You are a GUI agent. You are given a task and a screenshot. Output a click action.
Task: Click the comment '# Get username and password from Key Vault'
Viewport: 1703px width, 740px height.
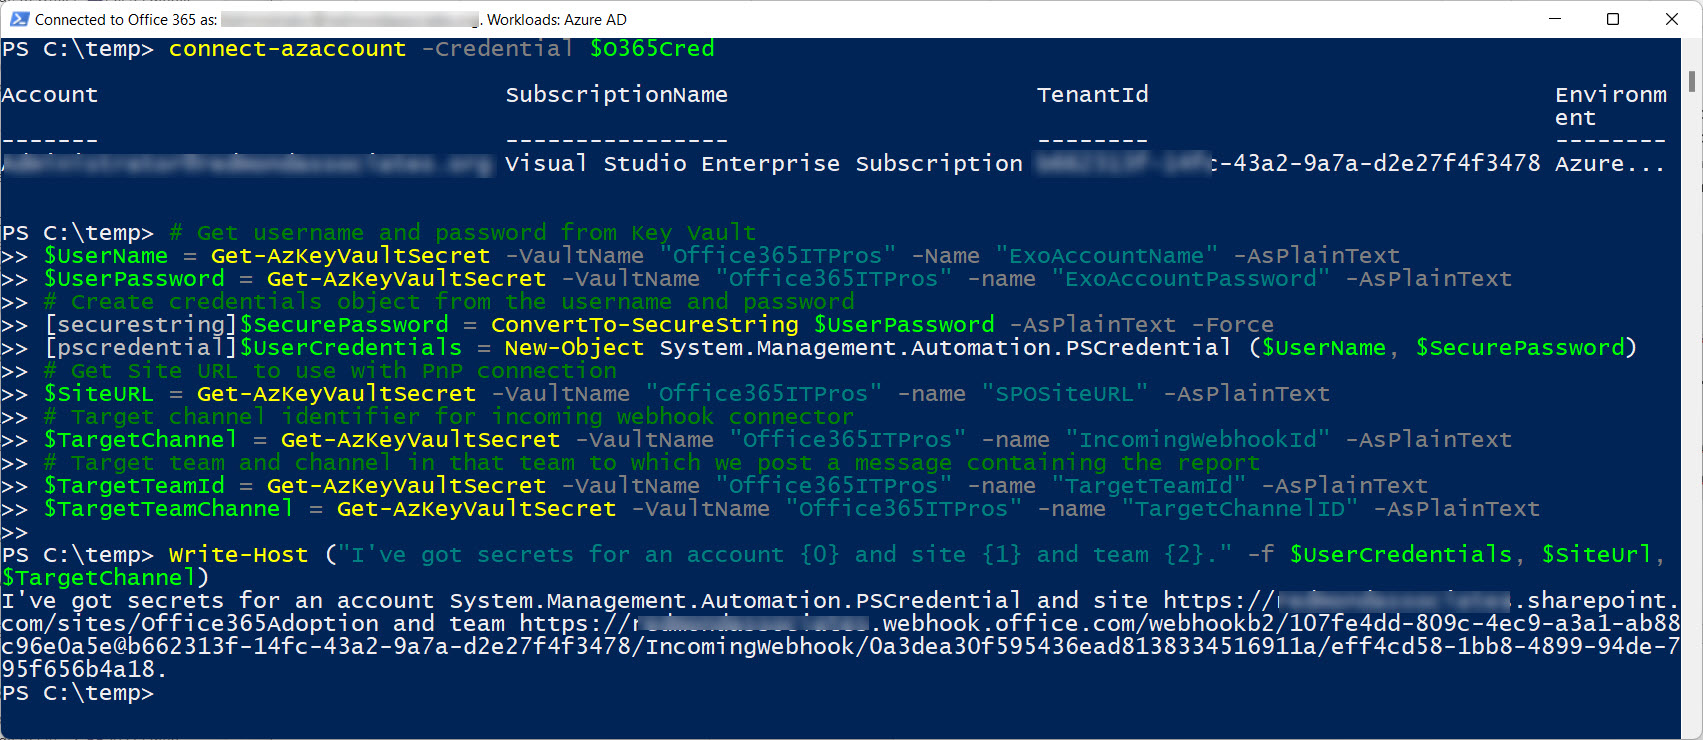pyautogui.click(x=463, y=233)
